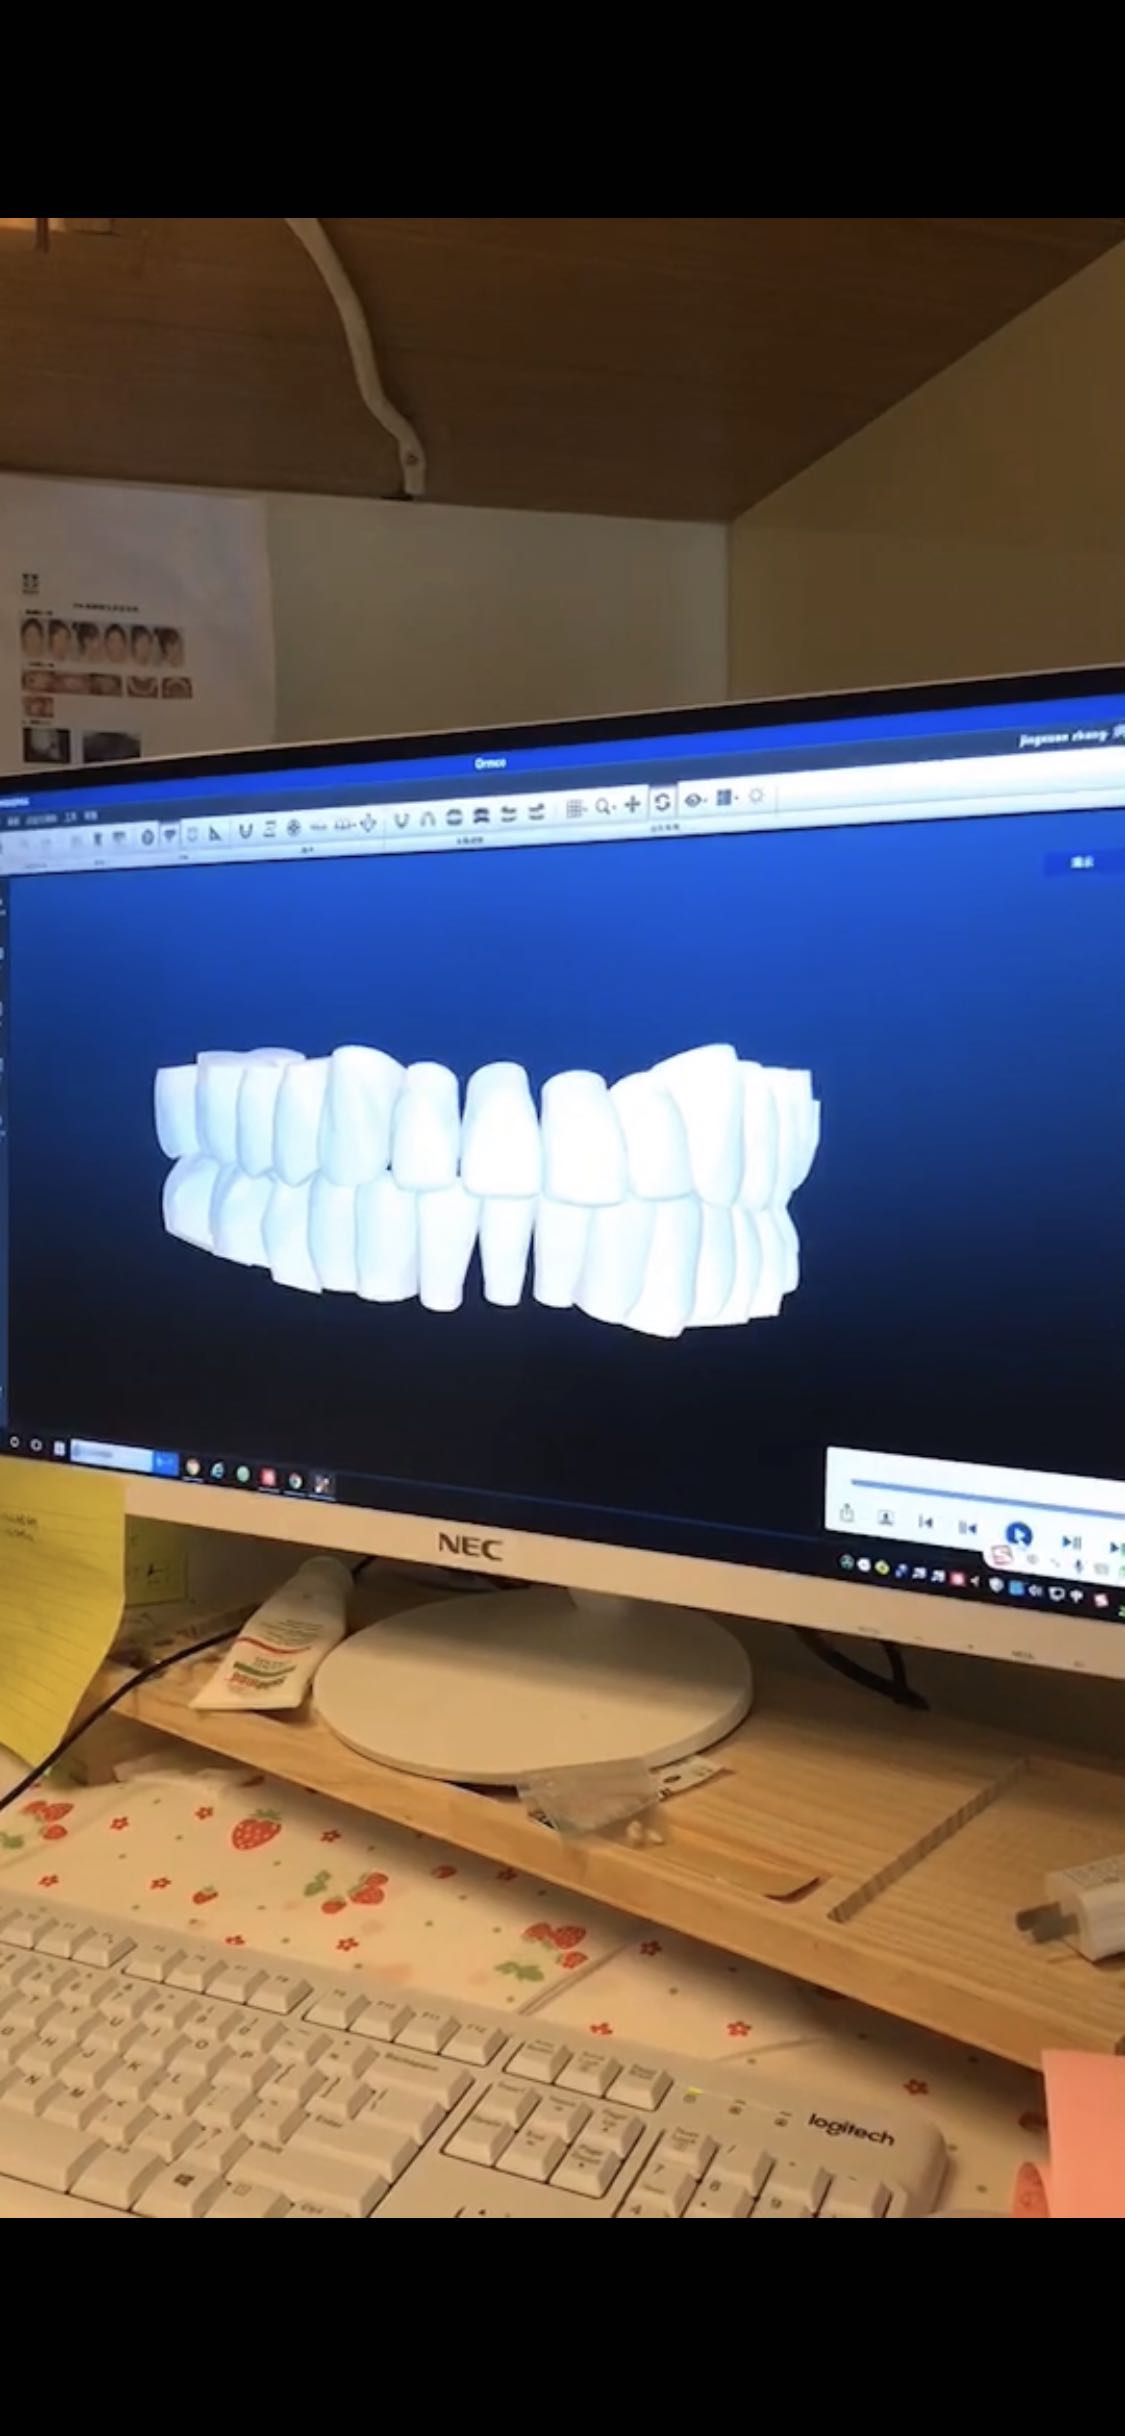
Task: Open the grid overlay tool
Action: click(575, 809)
